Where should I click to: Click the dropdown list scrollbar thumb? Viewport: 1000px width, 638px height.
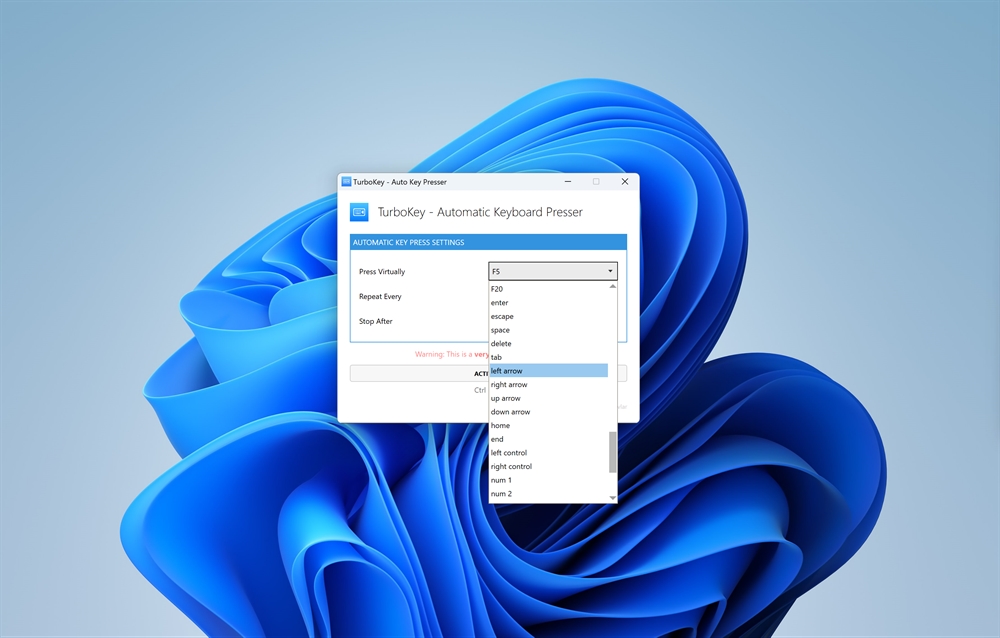coord(613,452)
